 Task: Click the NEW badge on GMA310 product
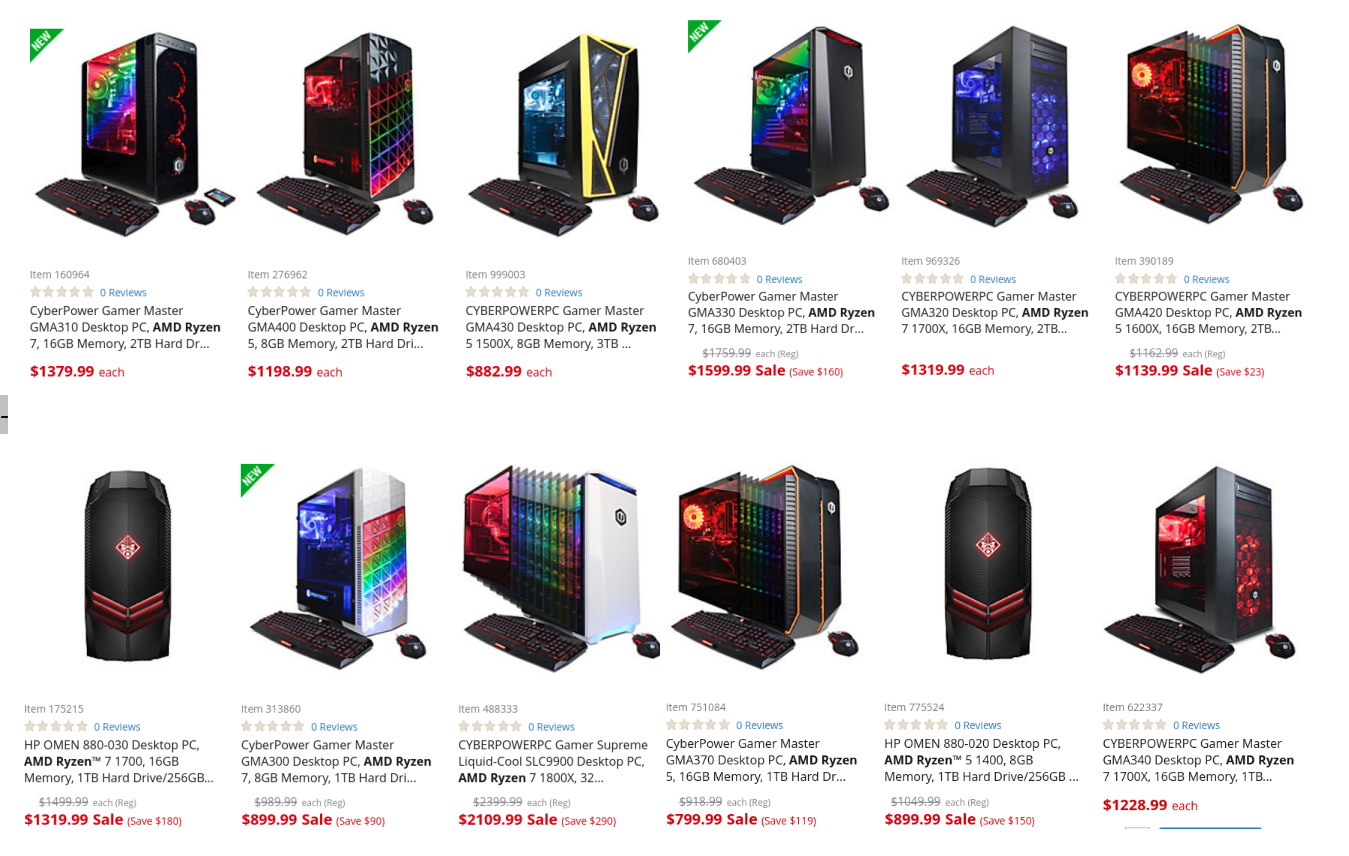(x=46, y=45)
